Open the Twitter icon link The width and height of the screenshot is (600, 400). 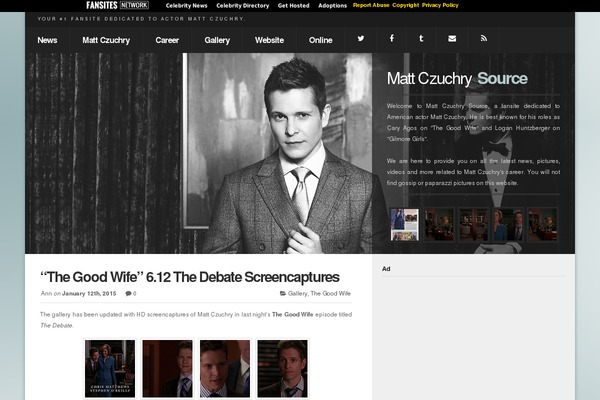coord(361,38)
